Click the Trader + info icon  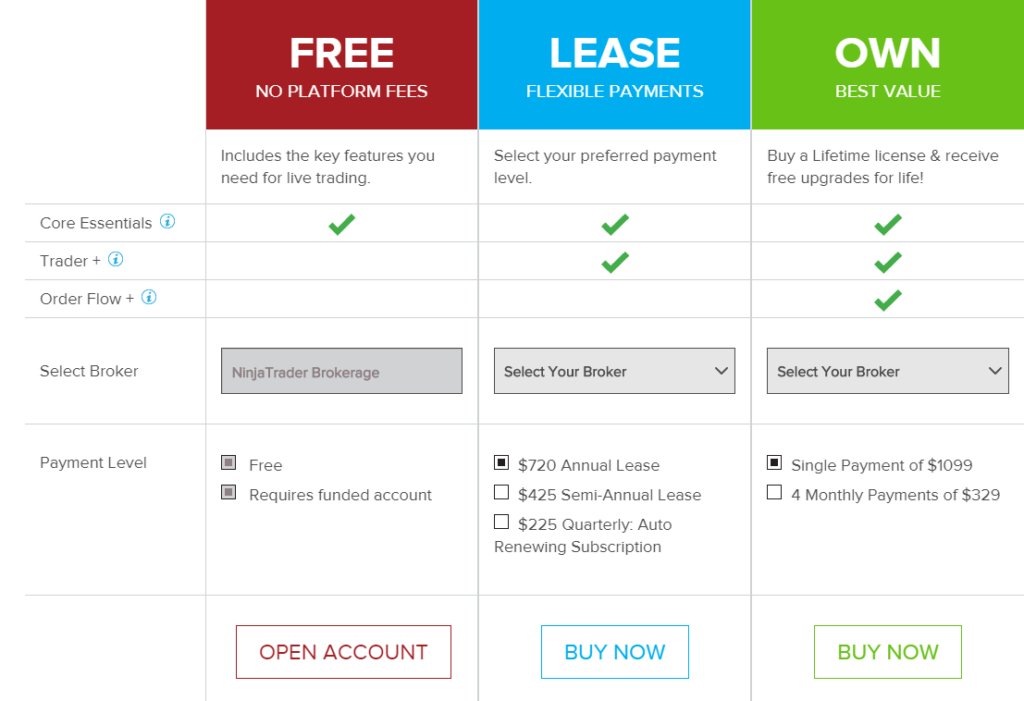point(115,260)
